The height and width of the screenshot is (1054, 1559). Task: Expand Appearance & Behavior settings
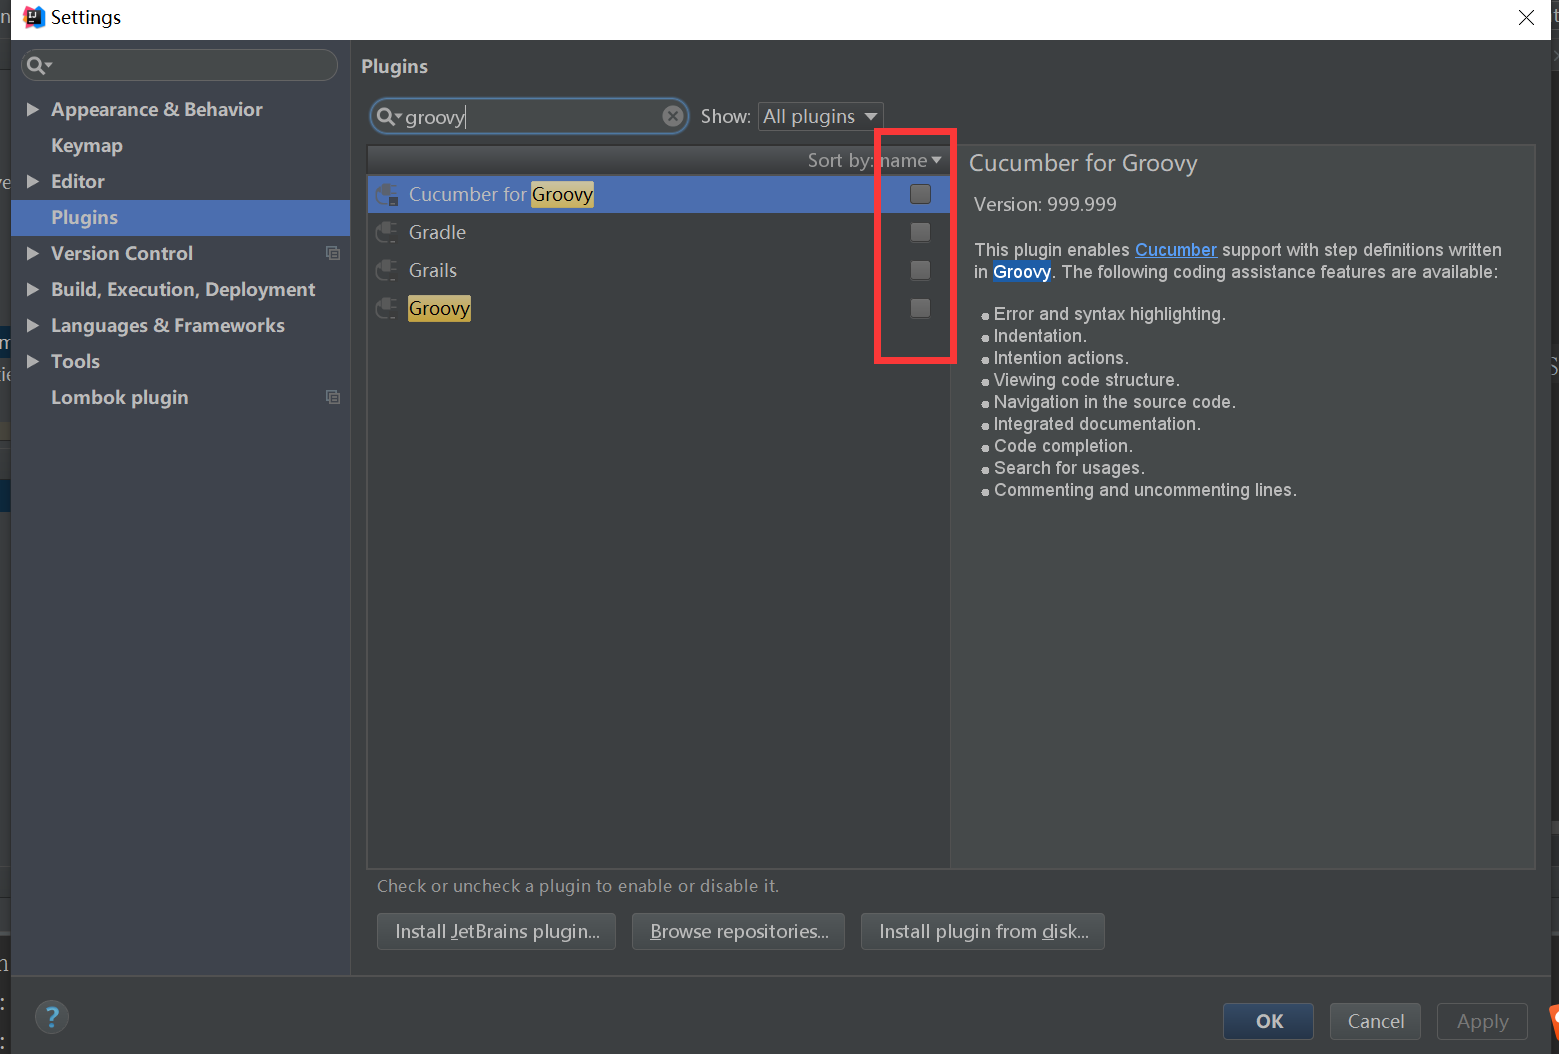pyautogui.click(x=33, y=109)
